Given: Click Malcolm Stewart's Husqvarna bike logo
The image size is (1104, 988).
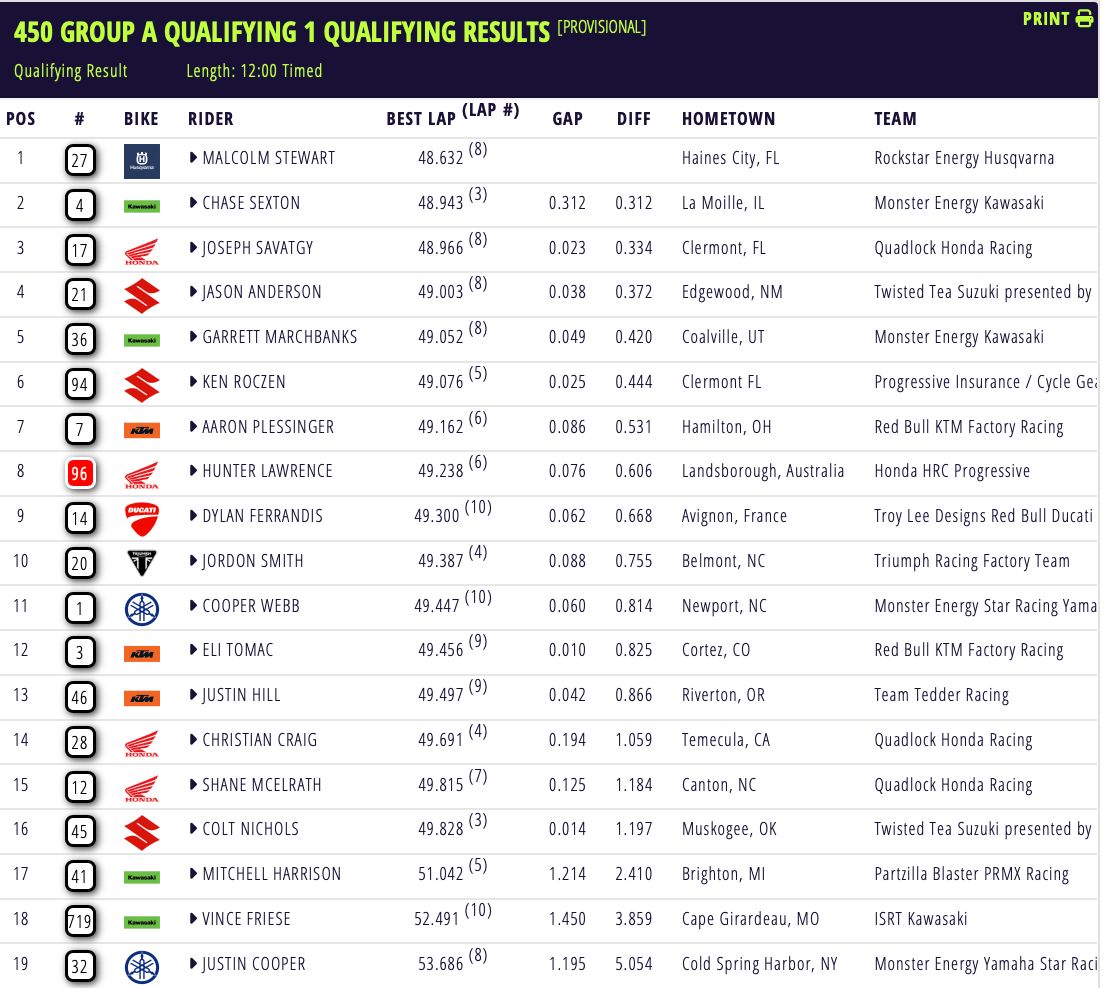Looking at the screenshot, I should pos(141,160).
